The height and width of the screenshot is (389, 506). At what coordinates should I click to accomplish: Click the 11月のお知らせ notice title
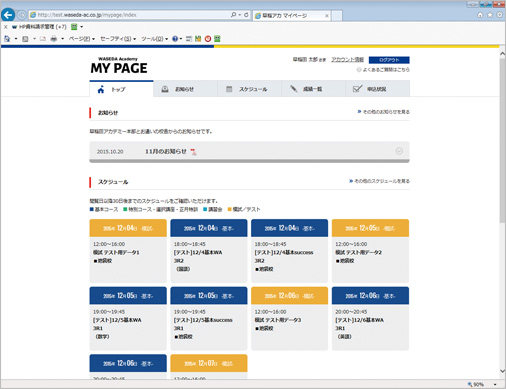pyautogui.click(x=166, y=151)
